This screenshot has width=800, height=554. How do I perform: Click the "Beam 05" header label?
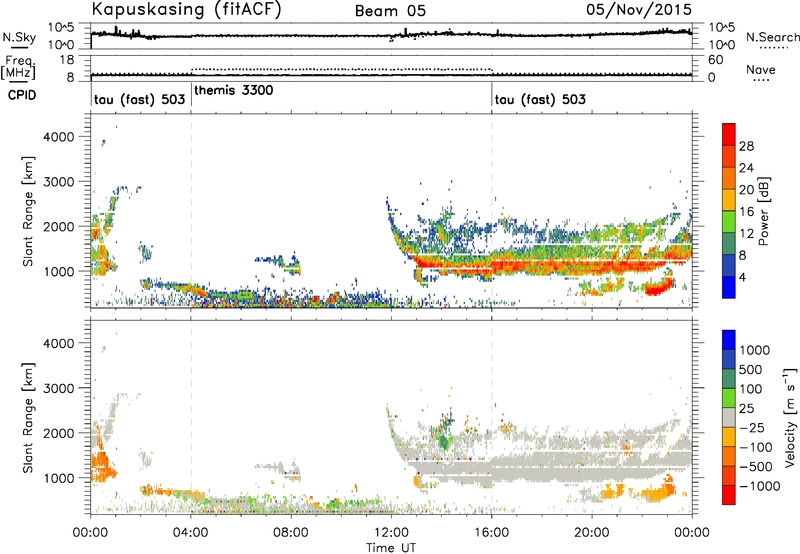click(x=390, y=11)
